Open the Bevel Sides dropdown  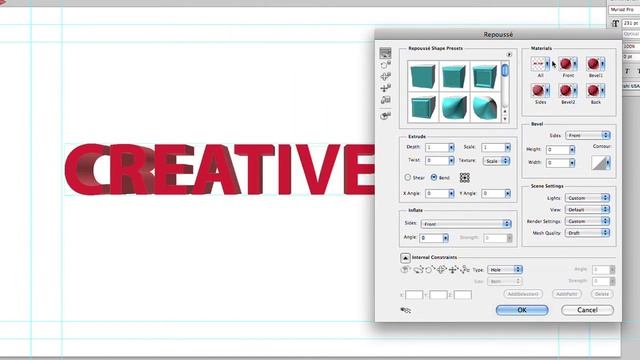(588, 135)
